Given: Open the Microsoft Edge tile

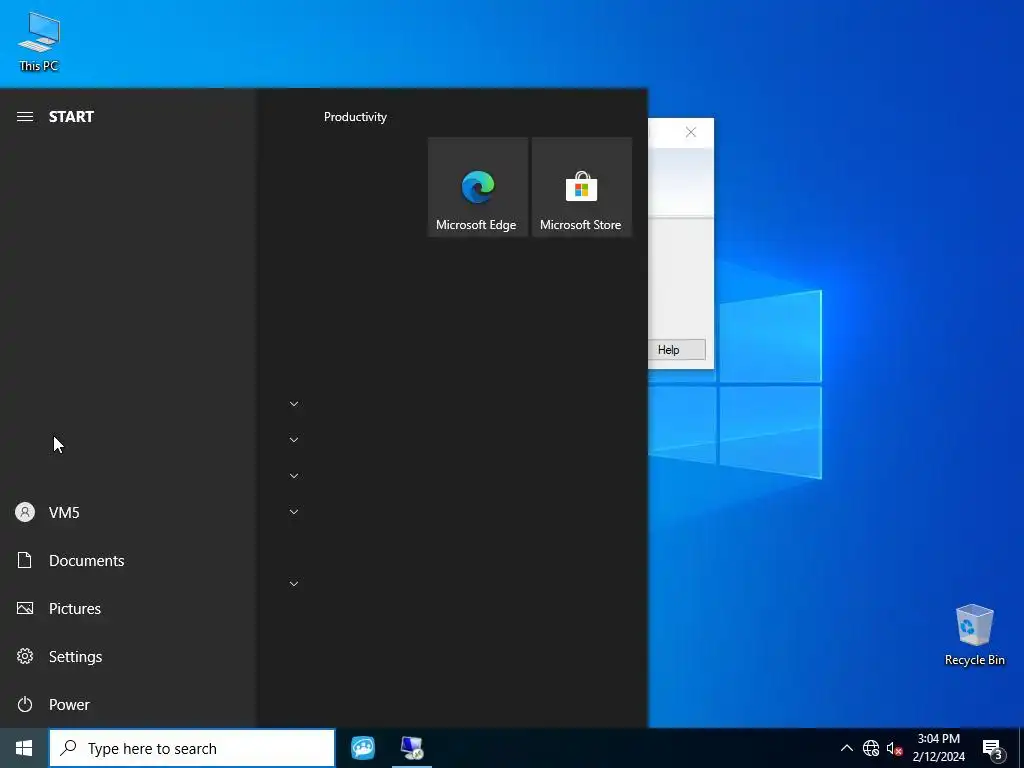Looking at the screenshot, I should coord(477,187).
